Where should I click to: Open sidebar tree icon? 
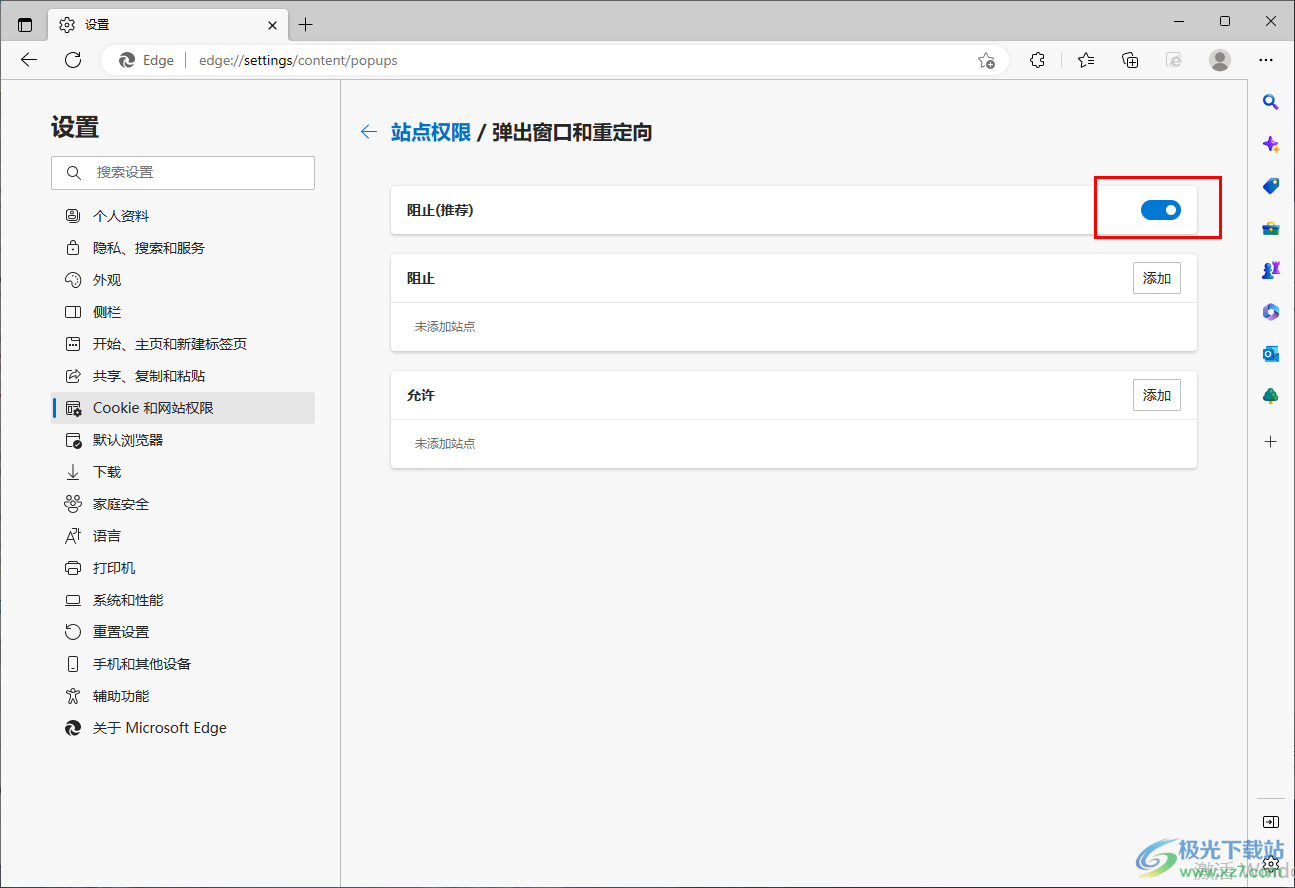click(x=1271, y=396)
